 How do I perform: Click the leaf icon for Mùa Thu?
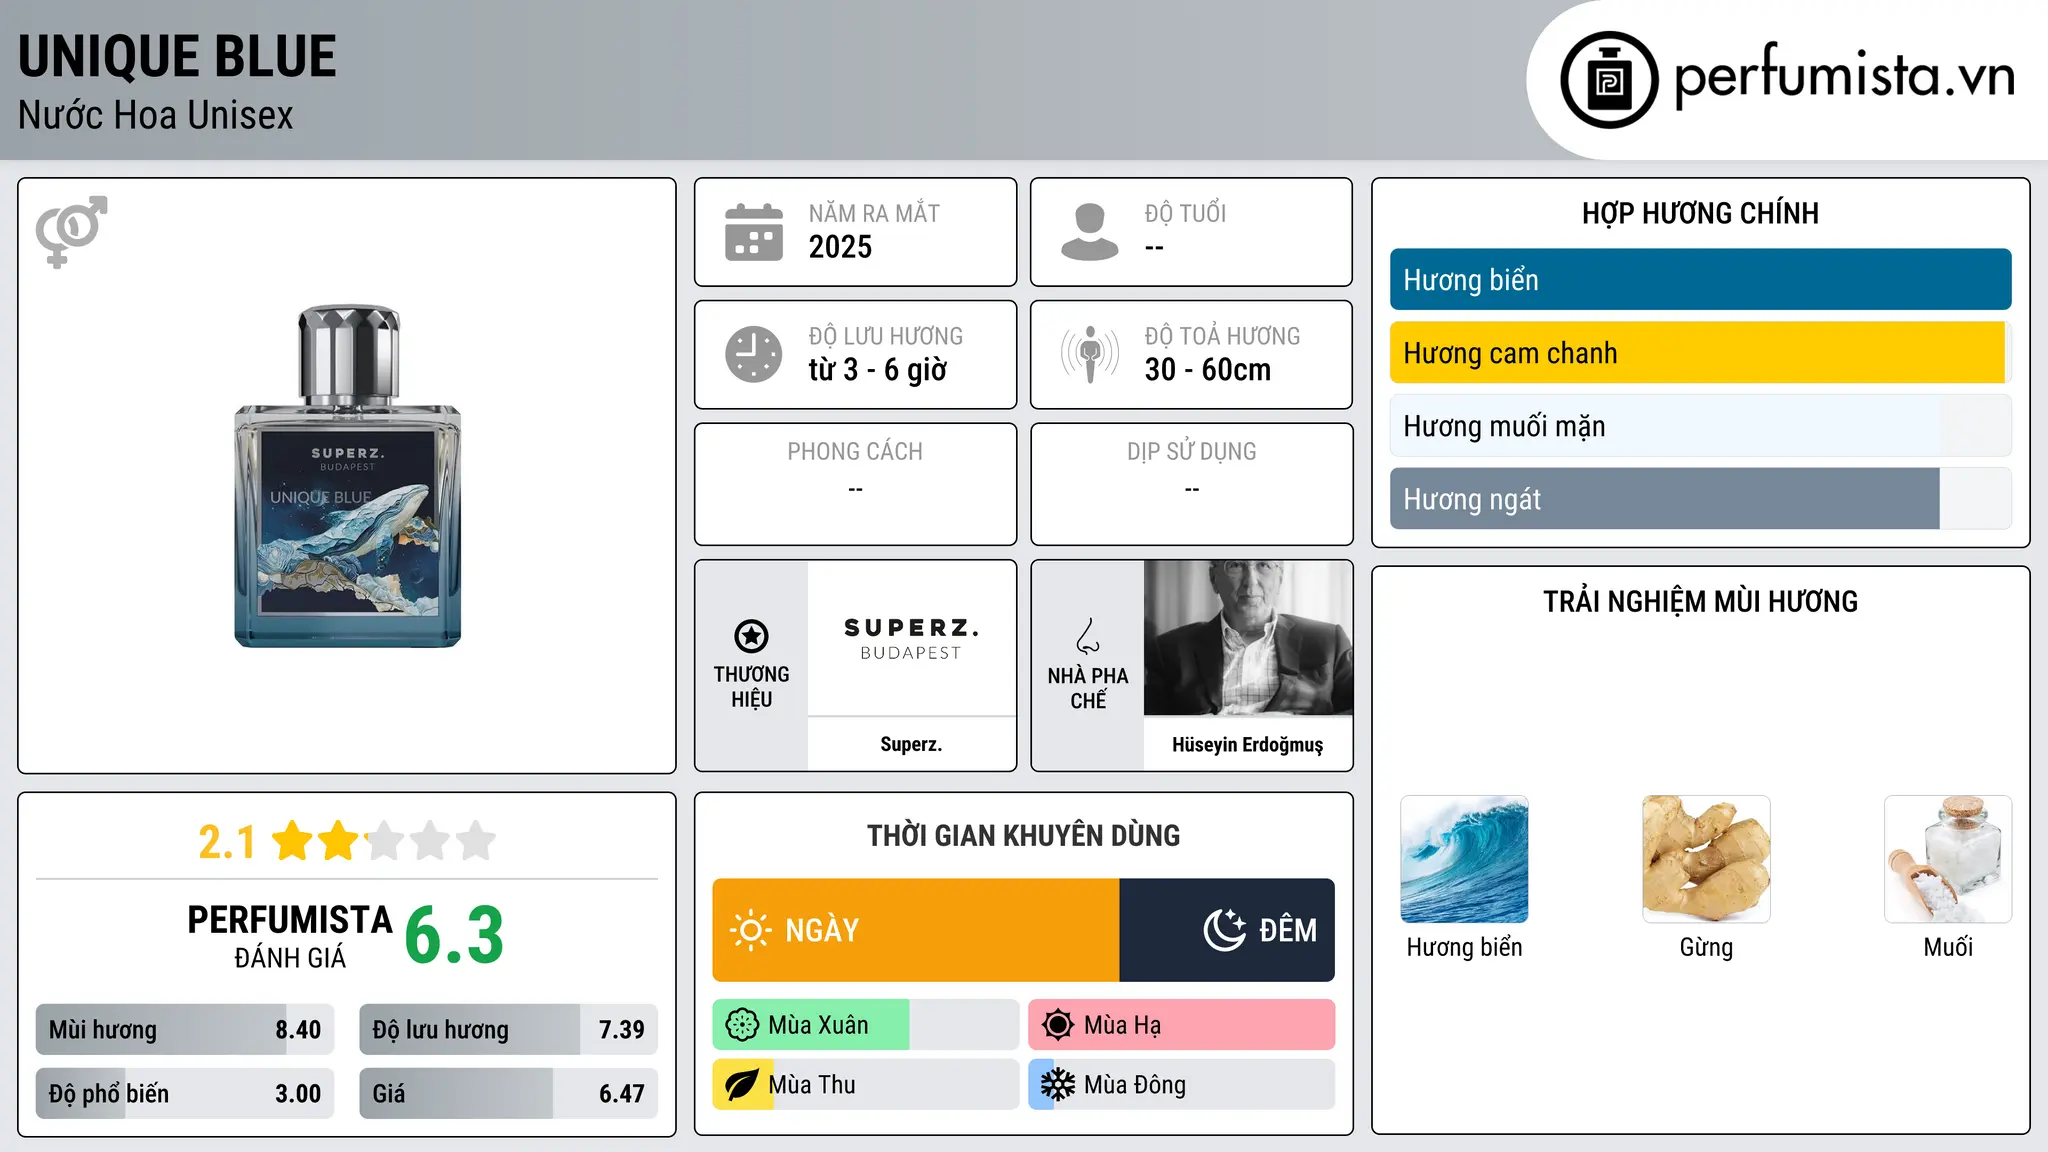pyautogui.click(x=742, y=1085)
